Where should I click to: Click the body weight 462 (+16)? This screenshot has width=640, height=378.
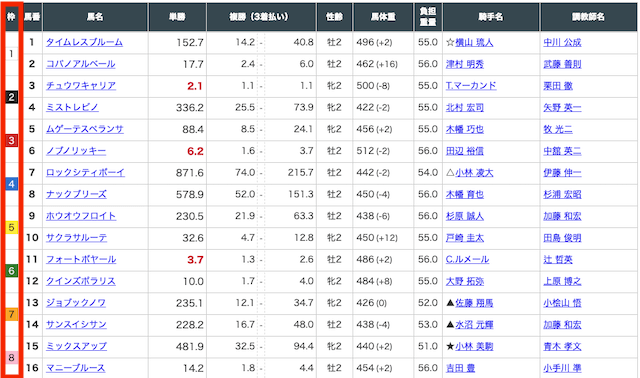pos(377,64)
